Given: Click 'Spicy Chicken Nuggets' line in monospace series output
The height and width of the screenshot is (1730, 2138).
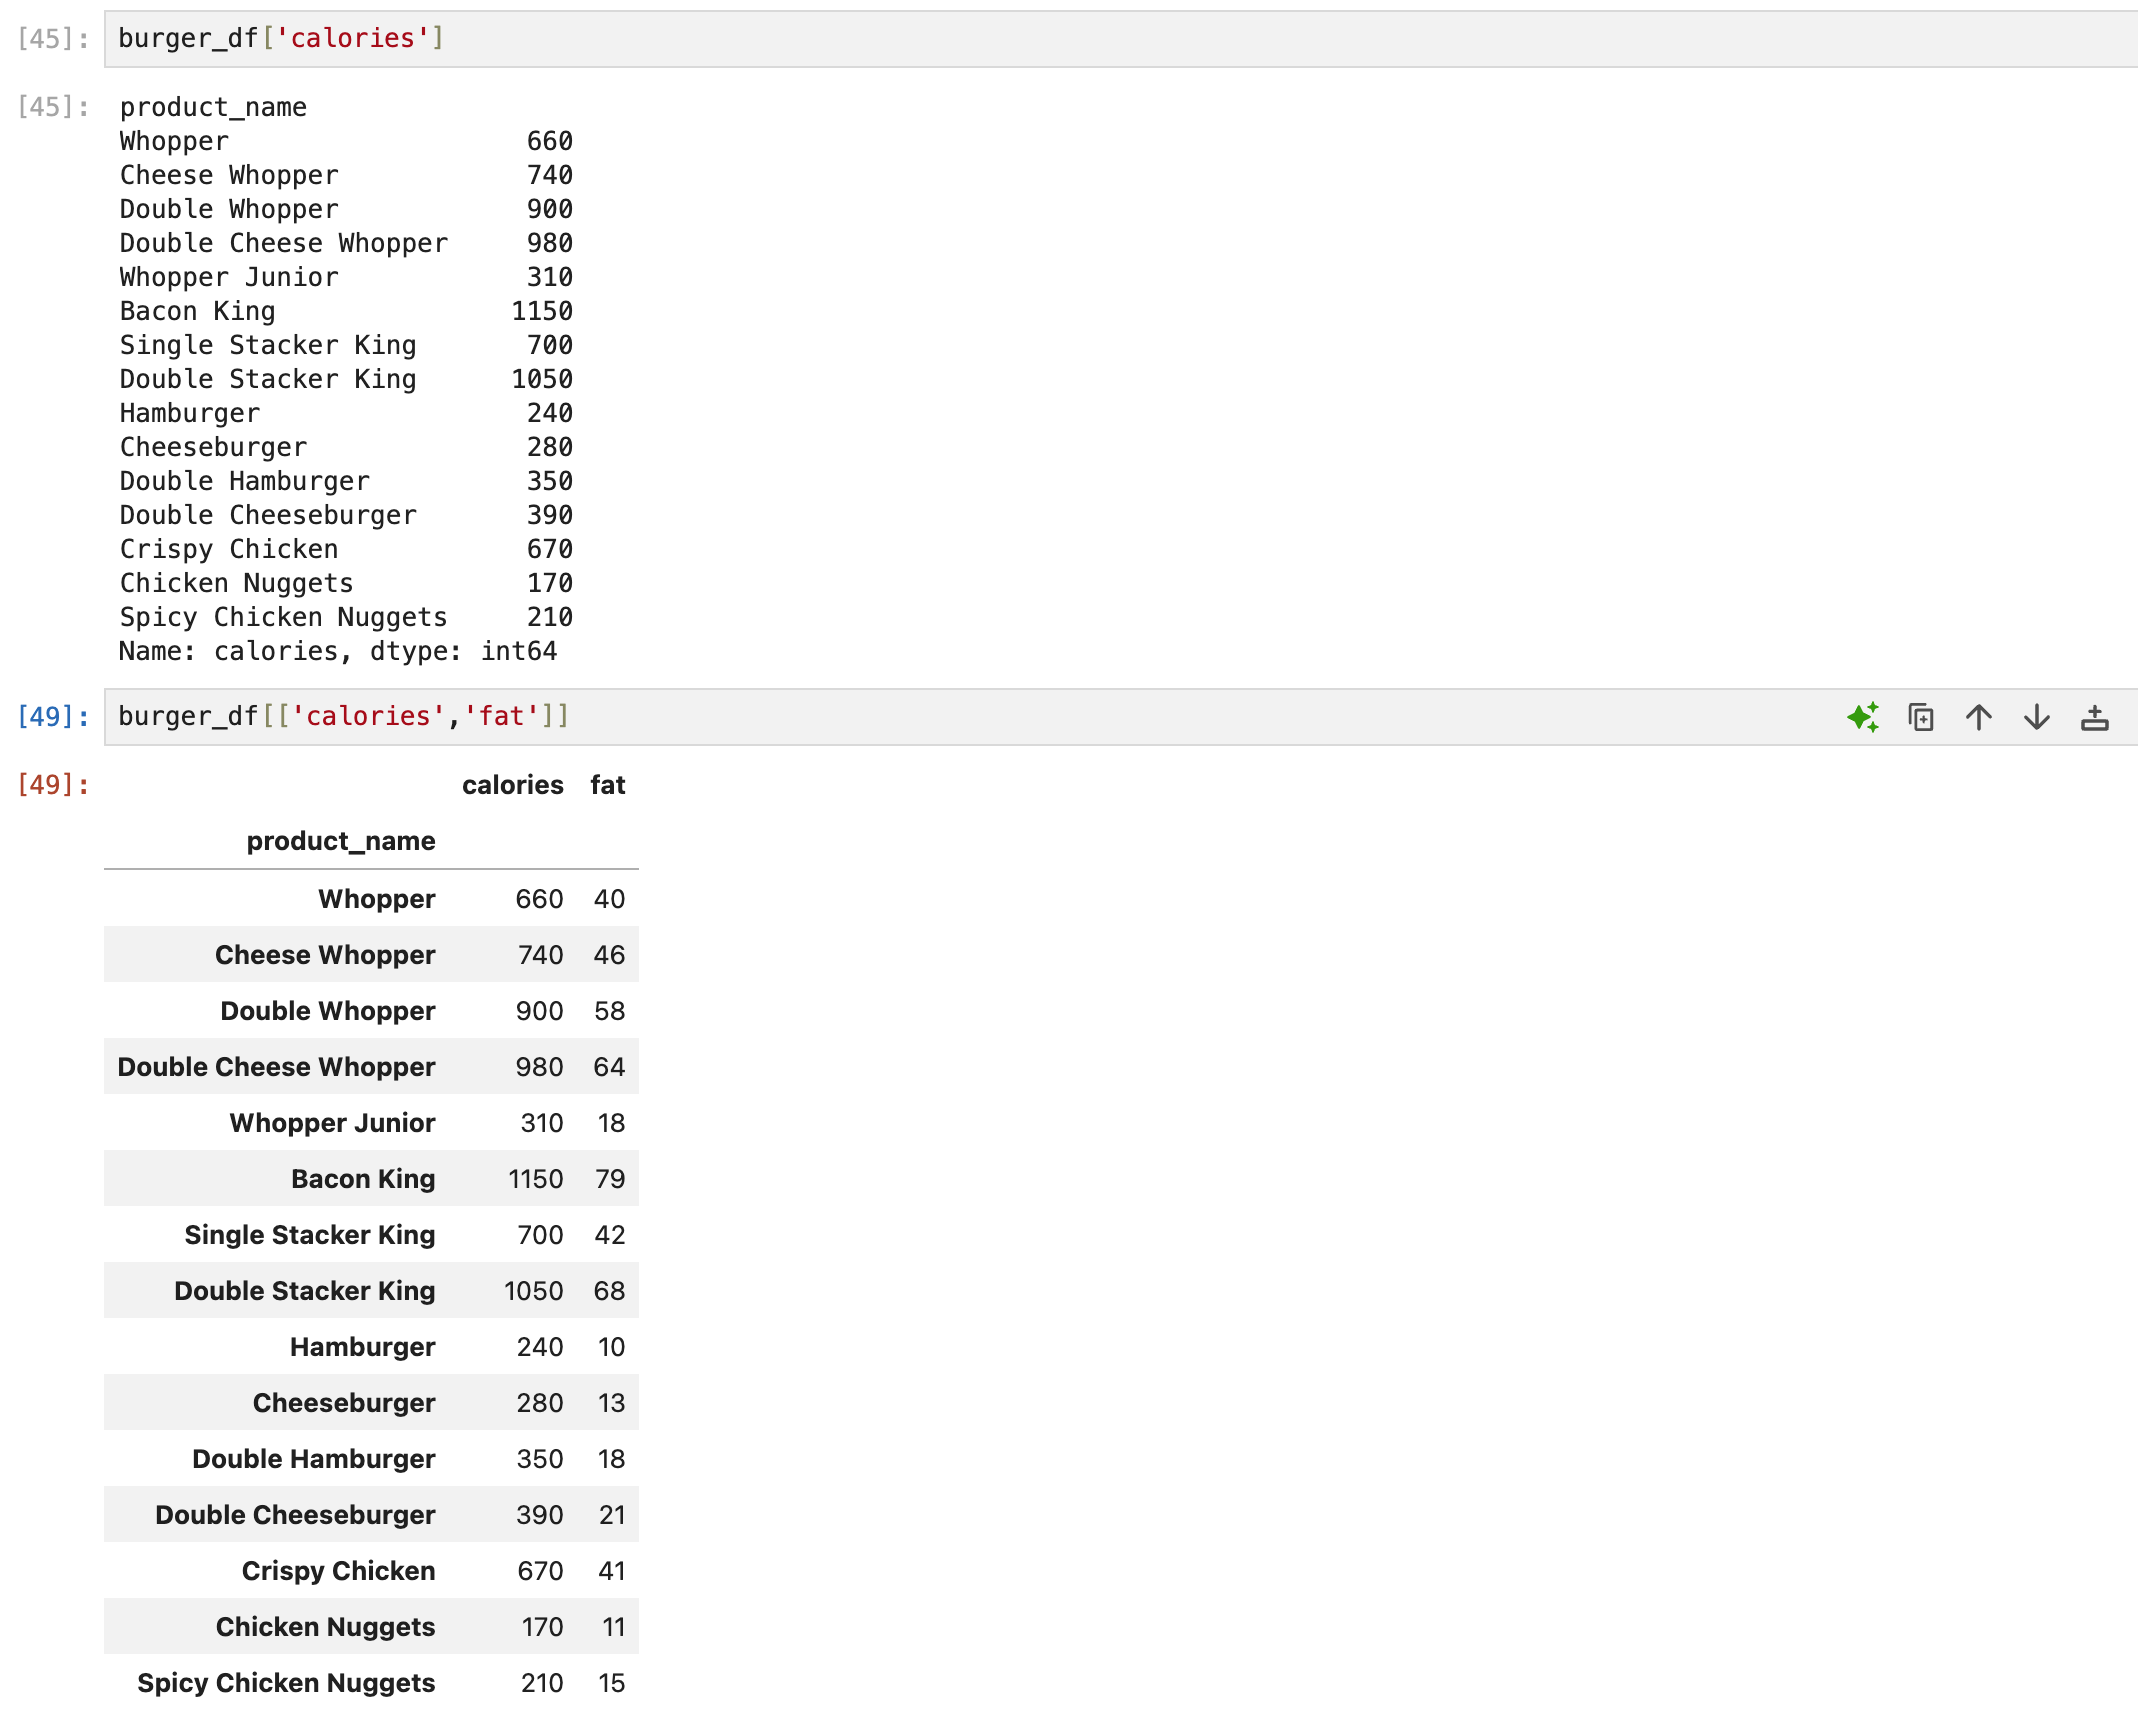Looking at the screenshot, I should point(283,617).
